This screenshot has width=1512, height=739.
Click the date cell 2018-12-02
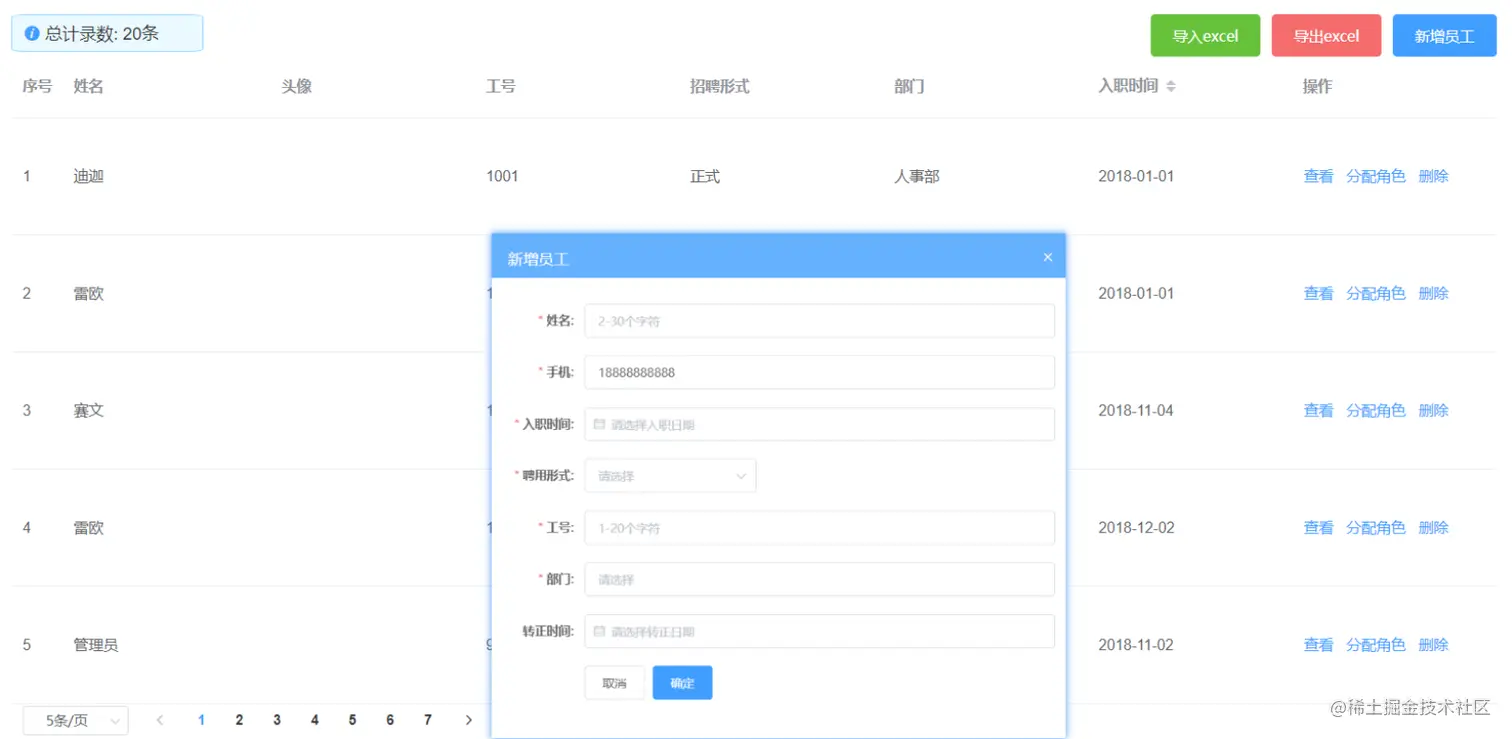pos(1136,527)
